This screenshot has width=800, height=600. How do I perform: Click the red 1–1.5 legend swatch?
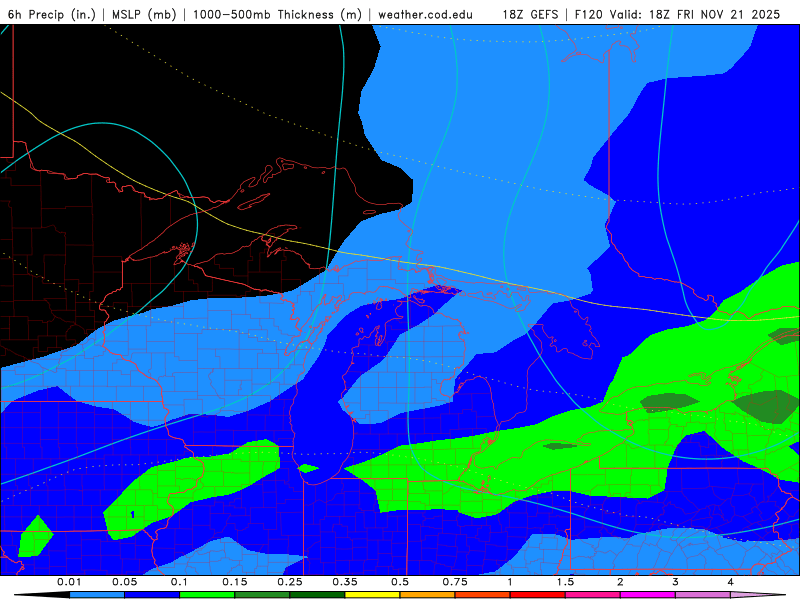point(538,595)
